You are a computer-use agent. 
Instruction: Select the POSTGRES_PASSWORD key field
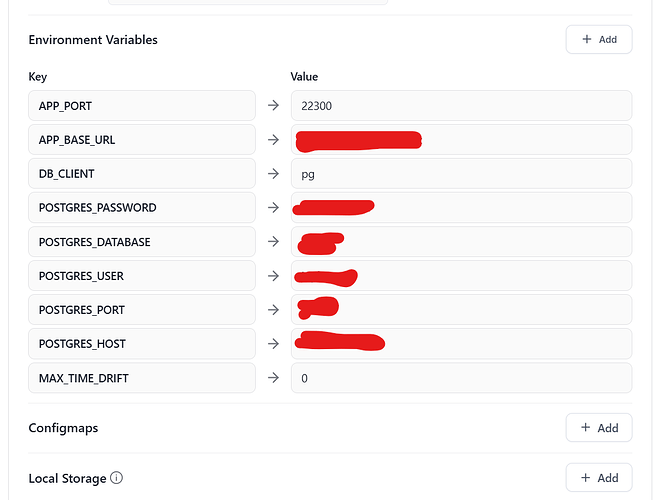click(142, 208)
